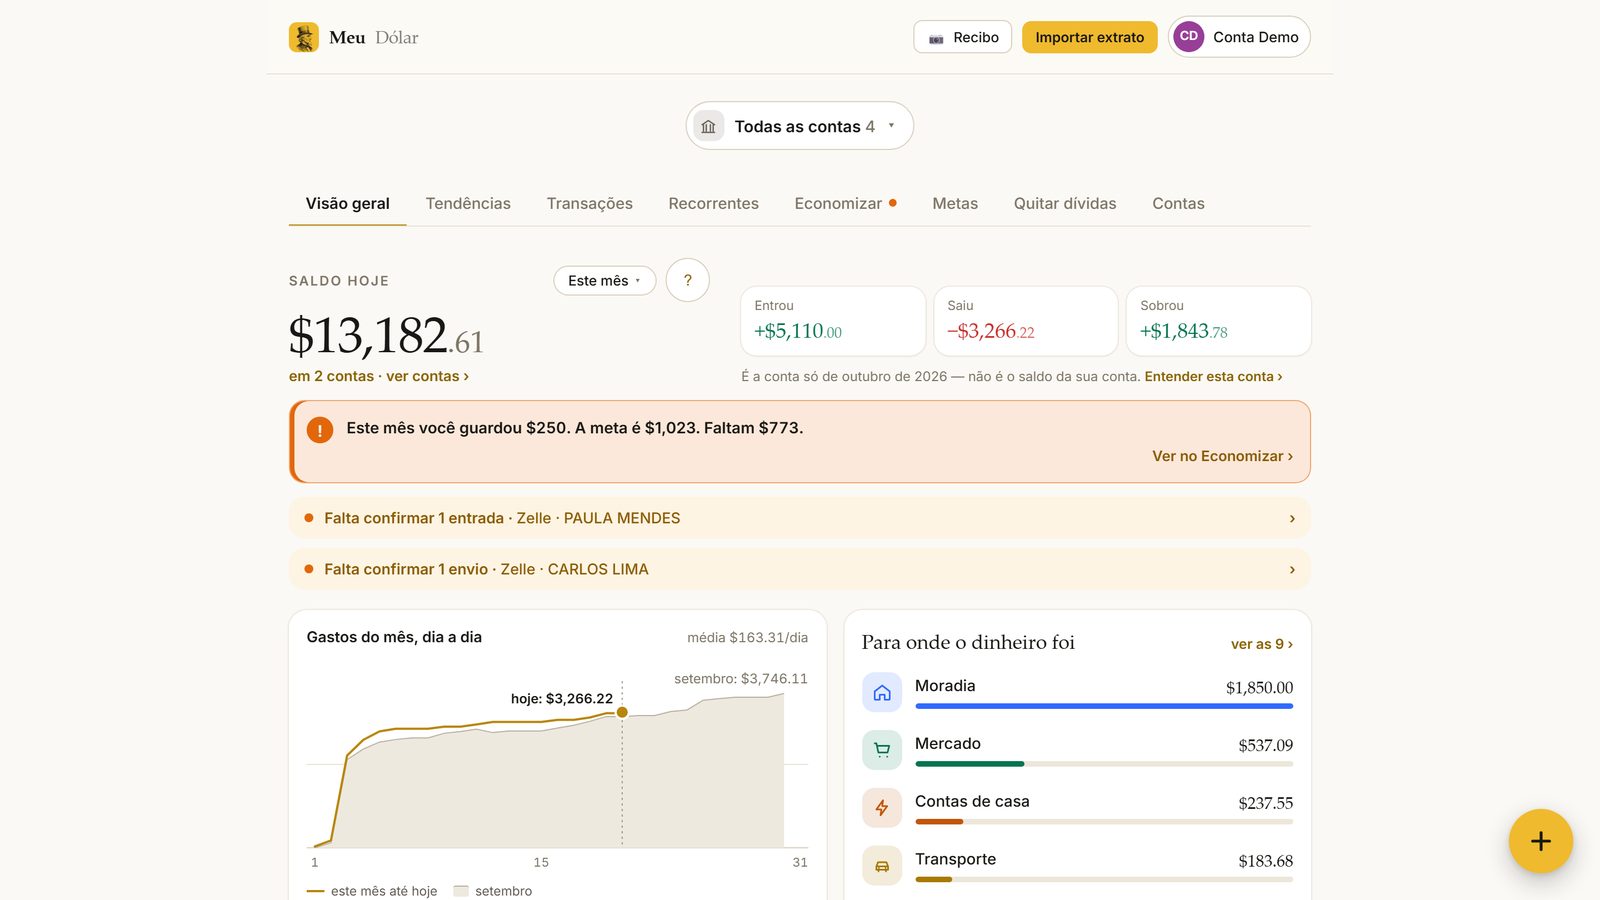Click the Moradia blue progress bar

[x=1104, y=706]
